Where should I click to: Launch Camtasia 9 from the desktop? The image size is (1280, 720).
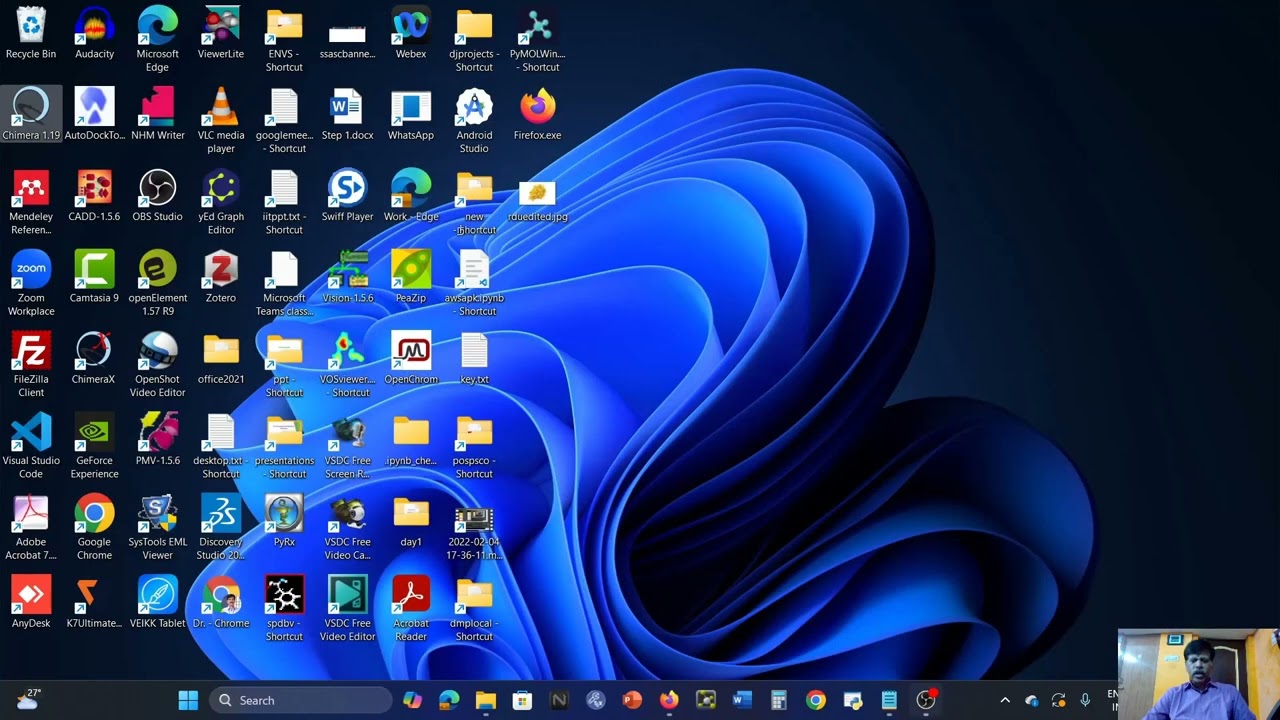94,277
